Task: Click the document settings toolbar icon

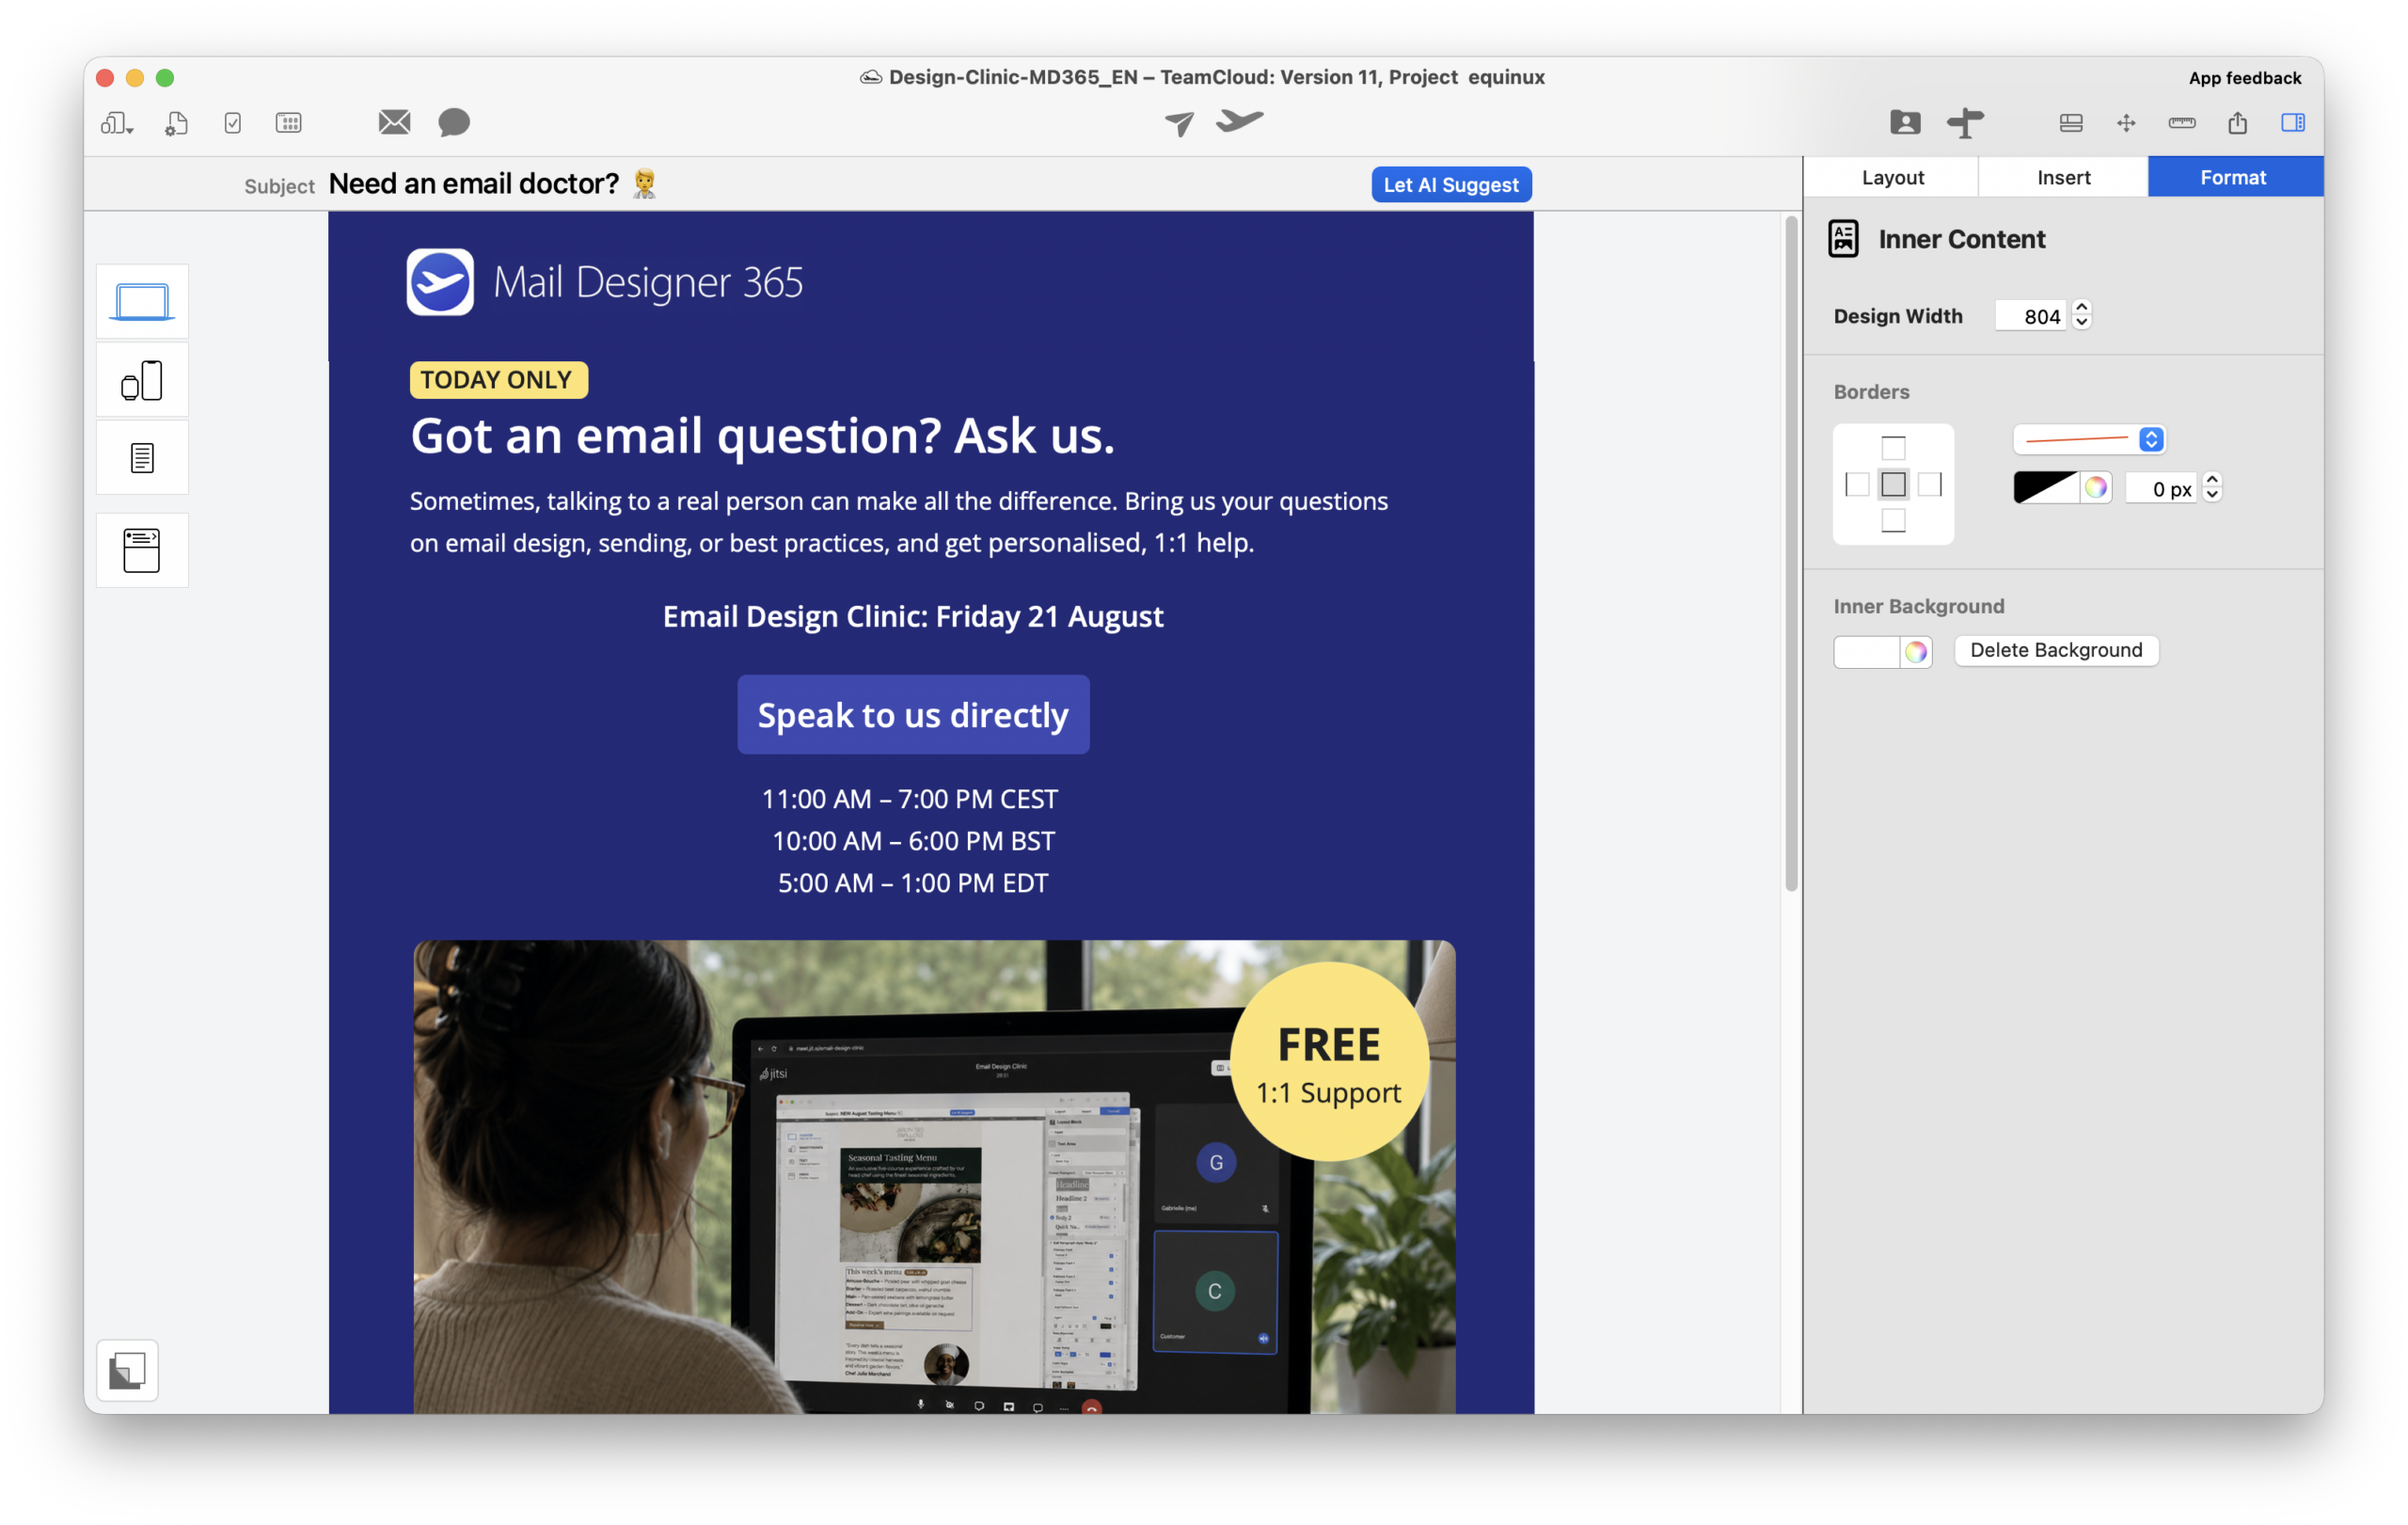Action: tap(177, 123)
